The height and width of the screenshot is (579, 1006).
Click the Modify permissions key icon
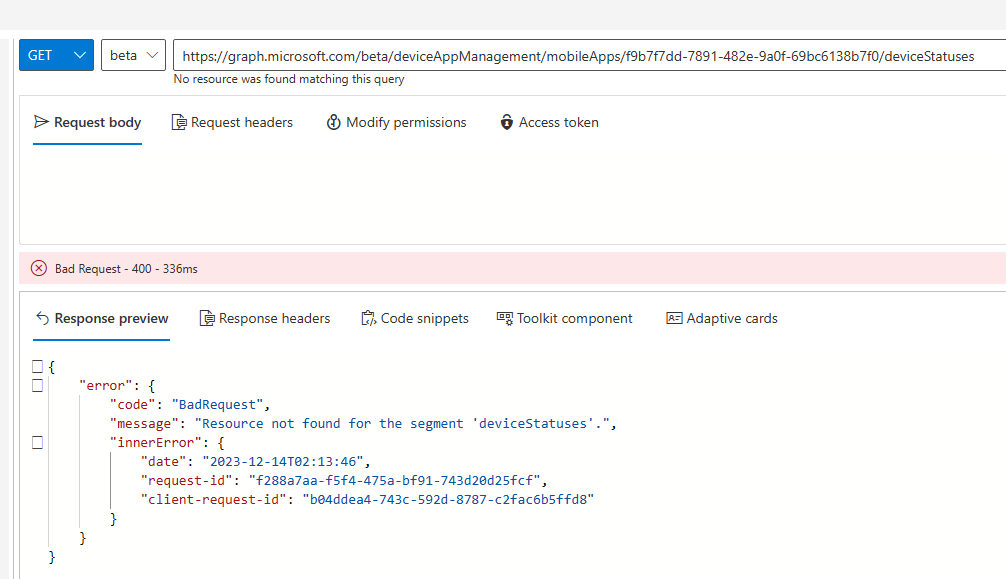coord(334,122)
